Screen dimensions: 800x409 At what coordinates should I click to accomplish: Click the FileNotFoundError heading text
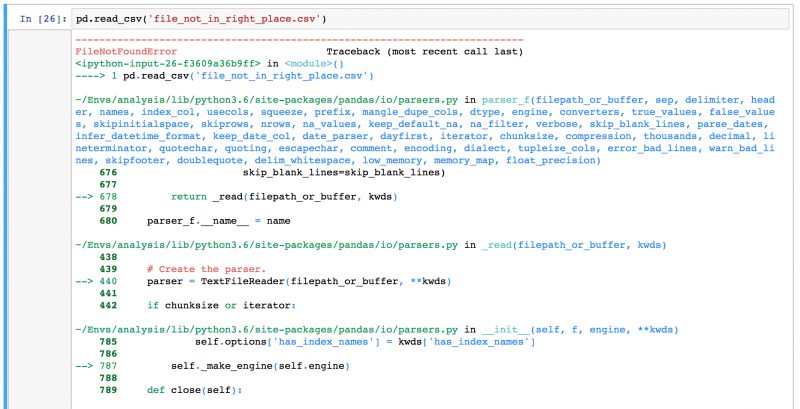[126, 52]
